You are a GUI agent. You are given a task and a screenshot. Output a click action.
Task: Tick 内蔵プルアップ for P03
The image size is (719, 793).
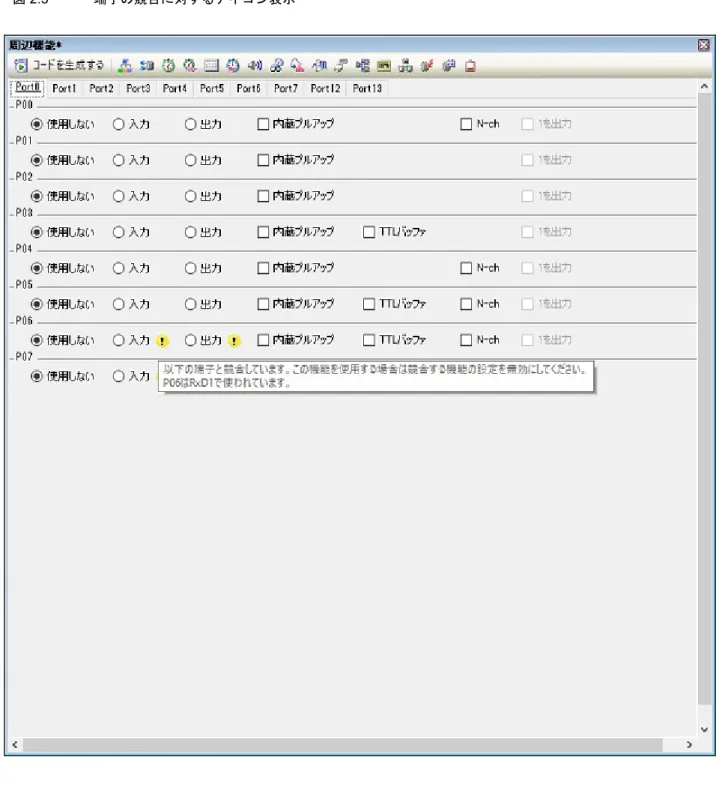coord(296,232)
